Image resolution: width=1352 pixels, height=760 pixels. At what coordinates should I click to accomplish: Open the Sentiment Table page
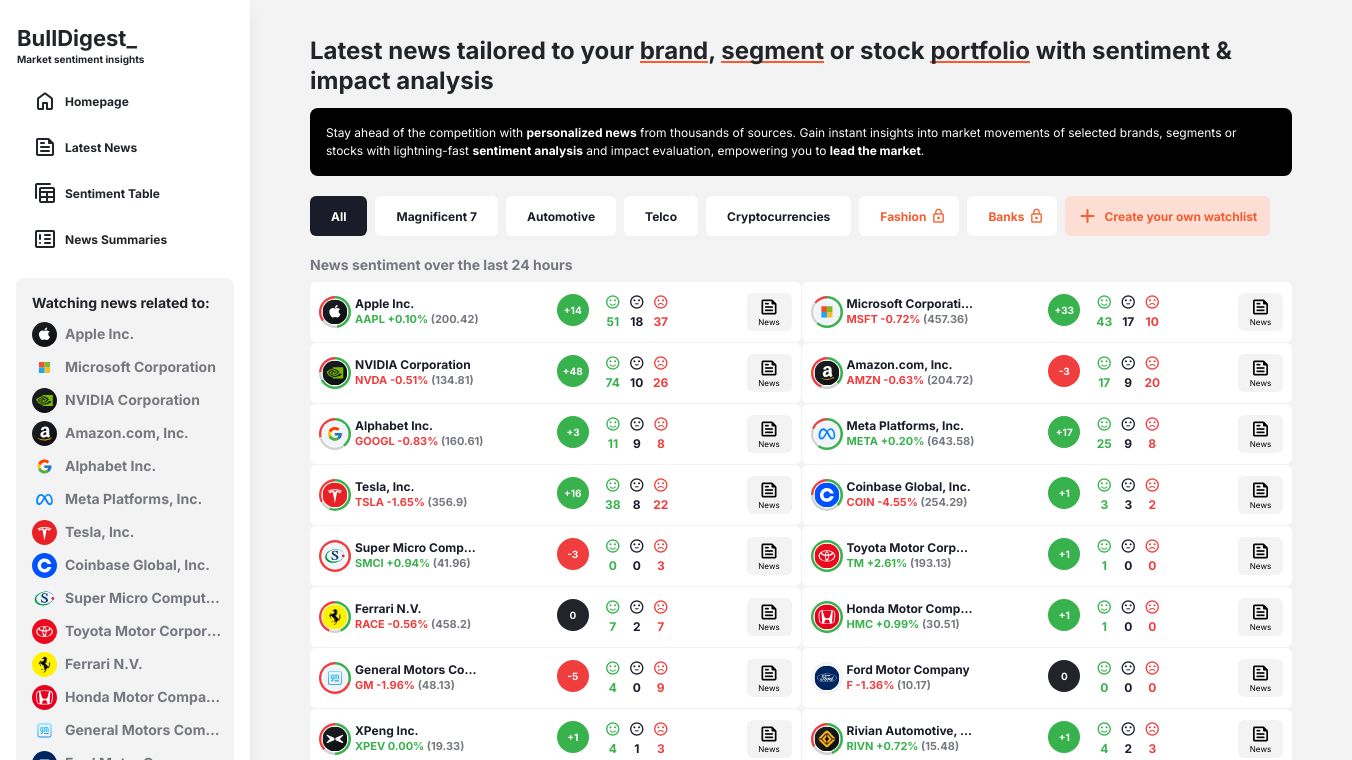pos(111,194)
